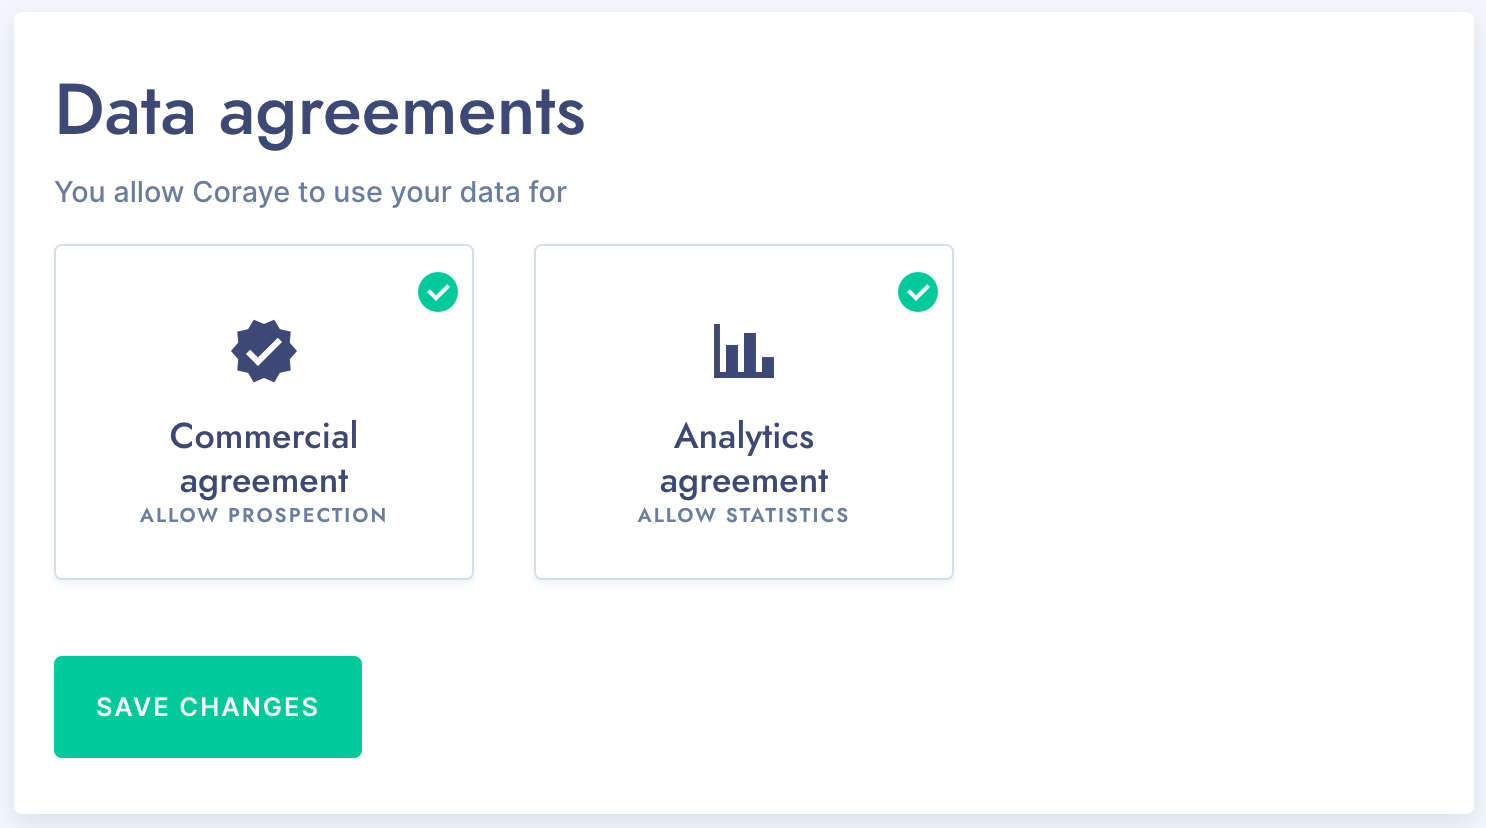The height and width of the screenshot is (828, 1486).
Task: Click the Data agreements heading
Action: tap(320, 112)
